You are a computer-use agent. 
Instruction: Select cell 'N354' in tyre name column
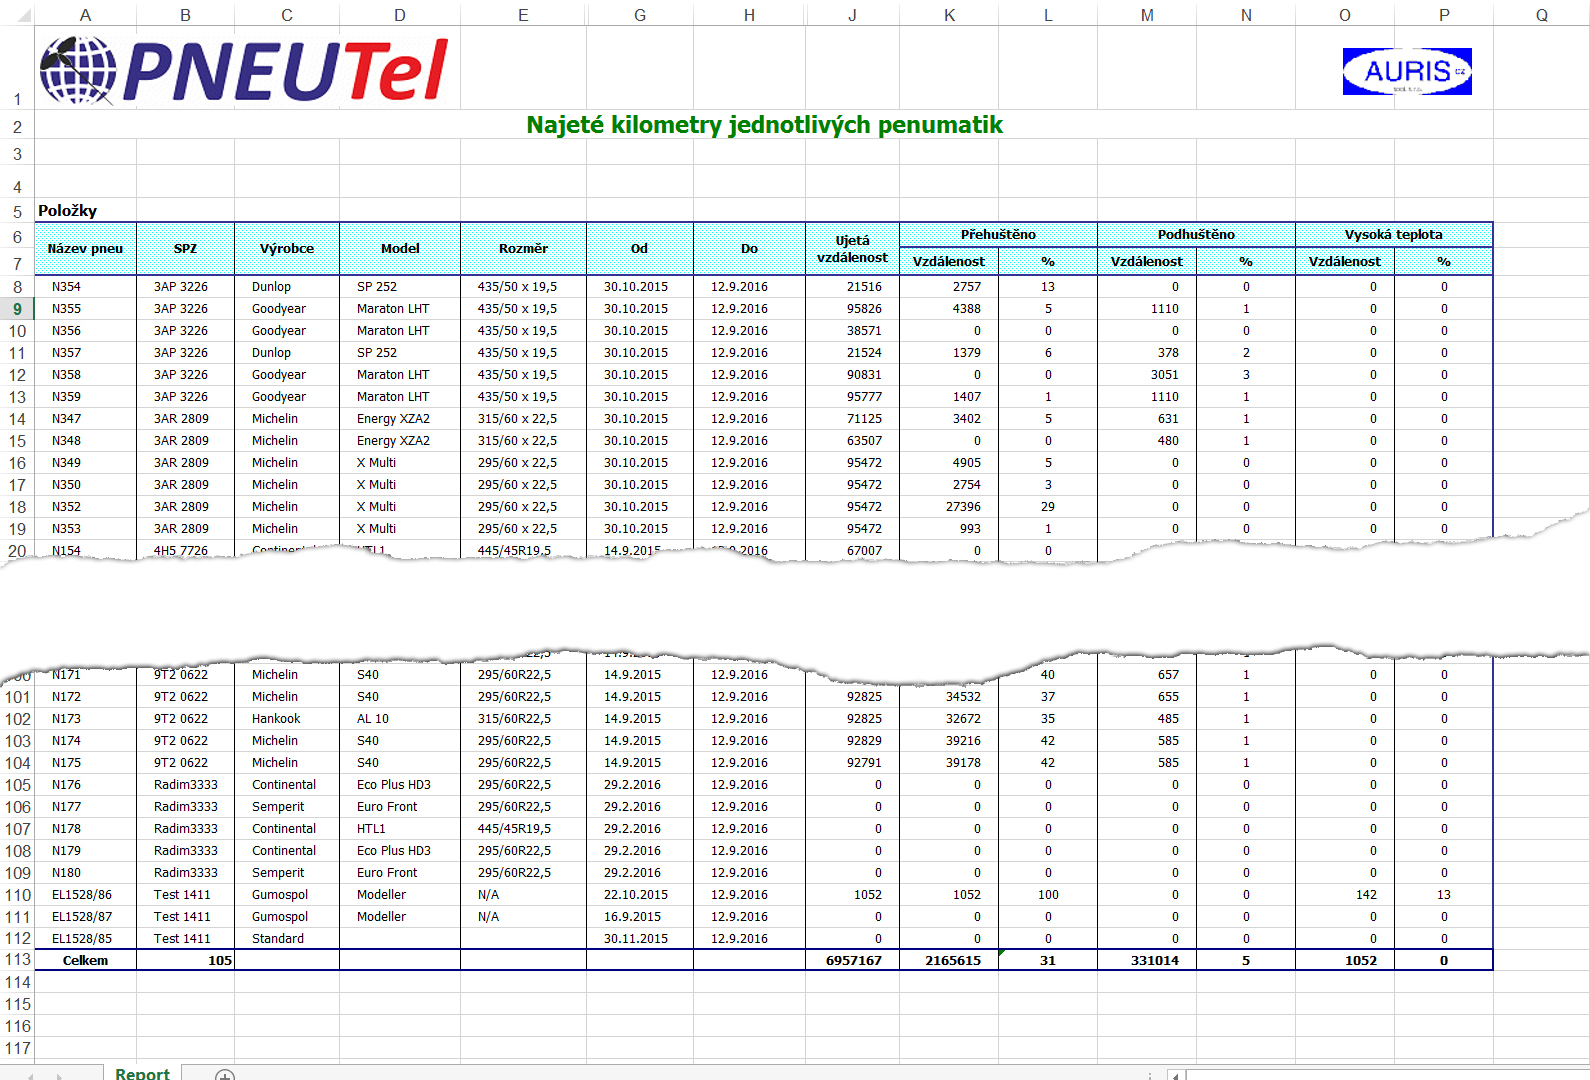[x=85, y=287]
